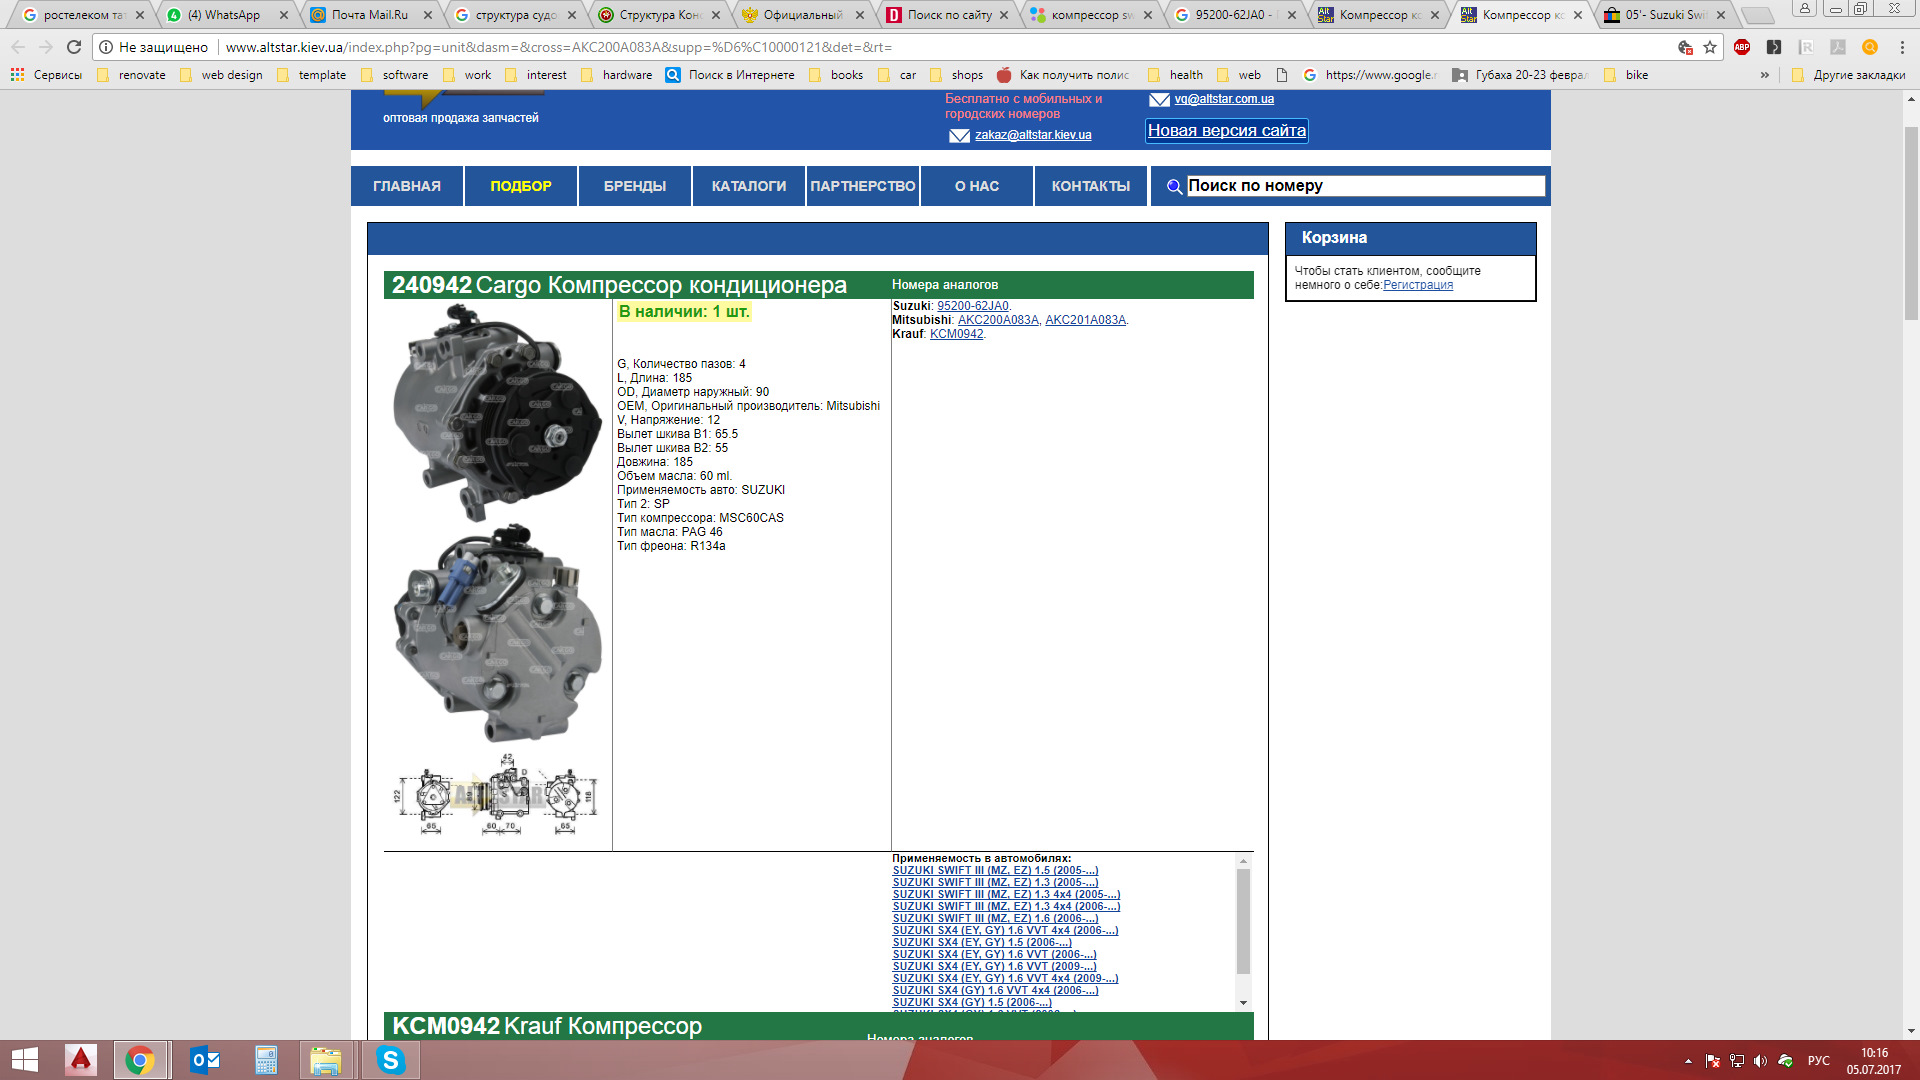Open Outlook from the taskbar
1920x1080 pixels.
205,1060
